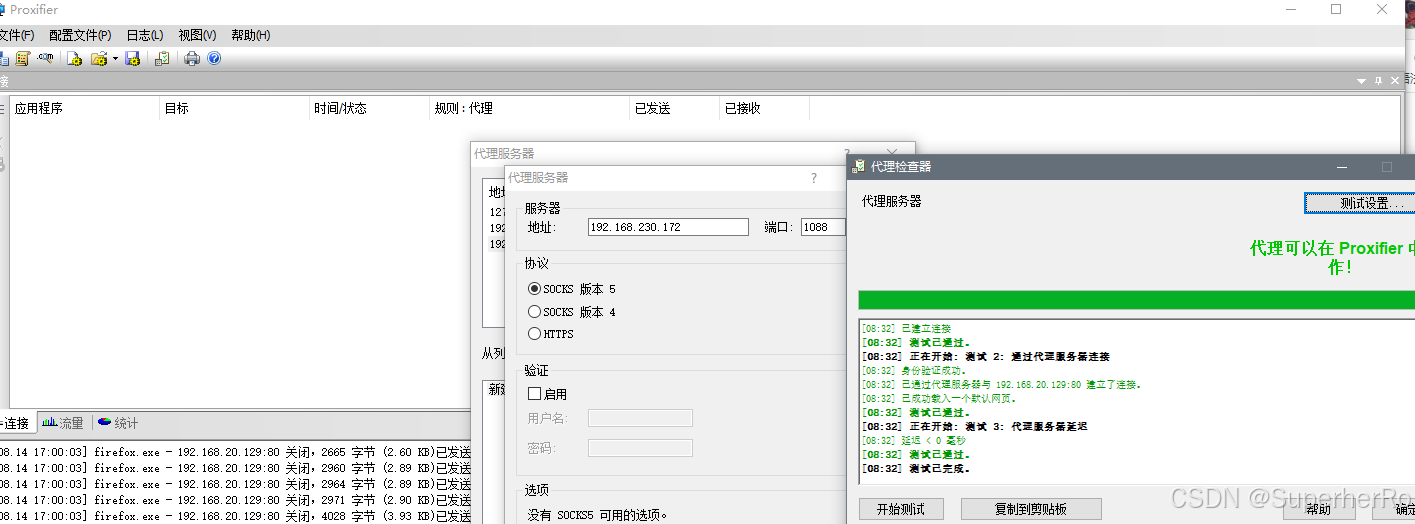Image resolution: width=1415 pixels, height=524 pixels.
Task: Toggle the connections panel pin icon
Action: click(1378, 81)
